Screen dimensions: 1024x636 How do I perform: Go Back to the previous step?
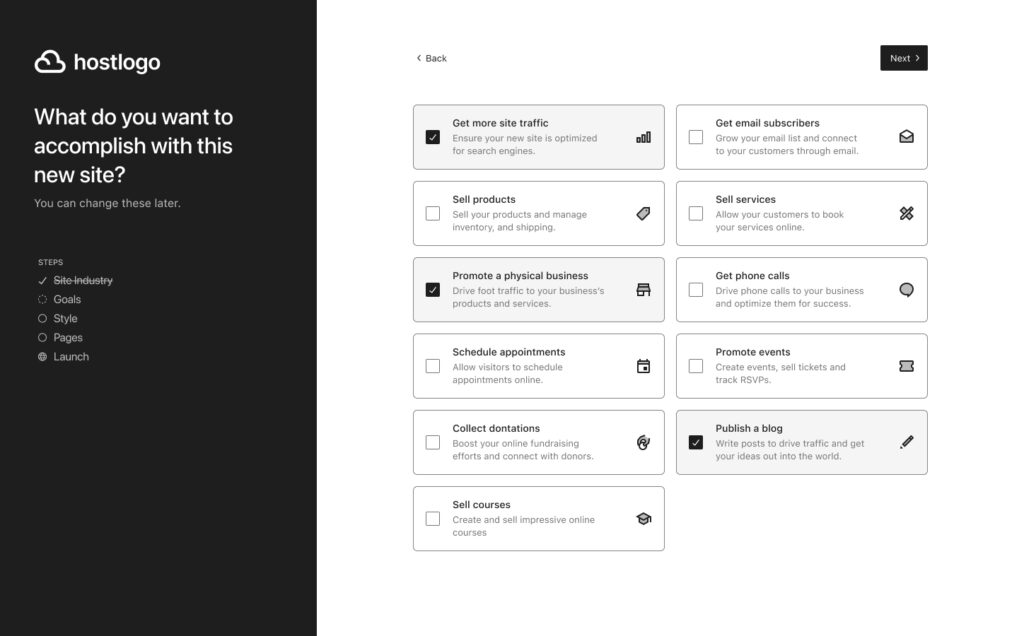pyautogui.click(x=432, y=58)
